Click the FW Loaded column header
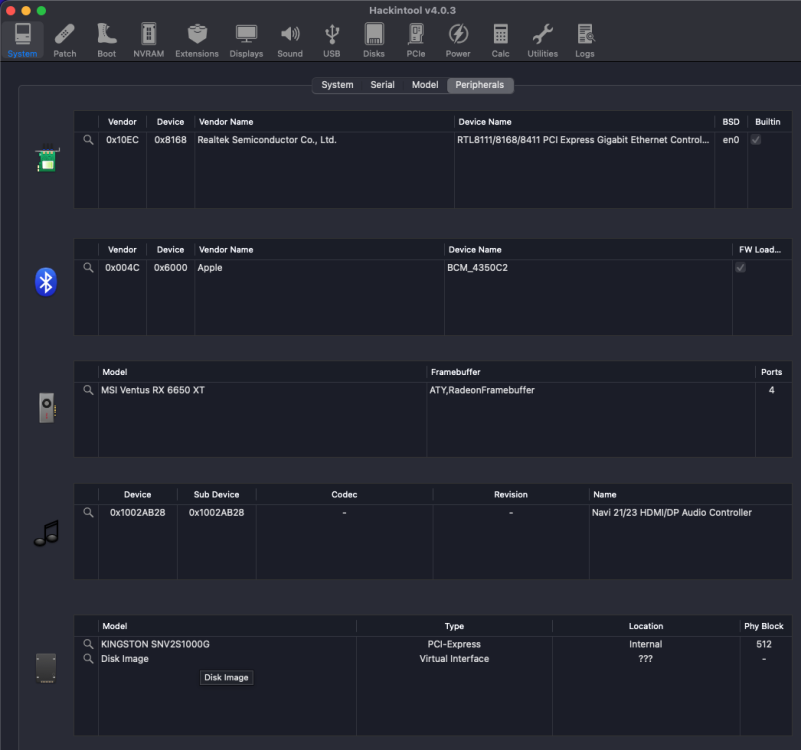This screenshot has width=801, height=750. (760, 249)
